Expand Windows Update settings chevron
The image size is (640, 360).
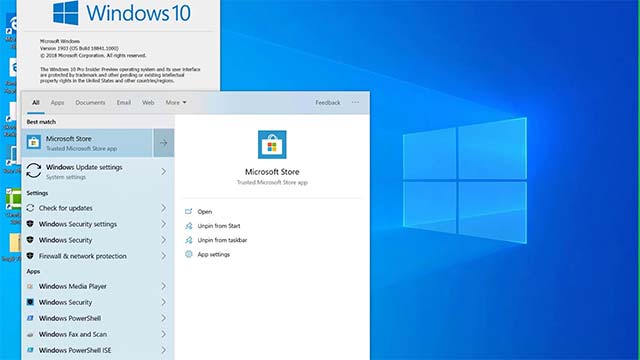tap(164, 171)
